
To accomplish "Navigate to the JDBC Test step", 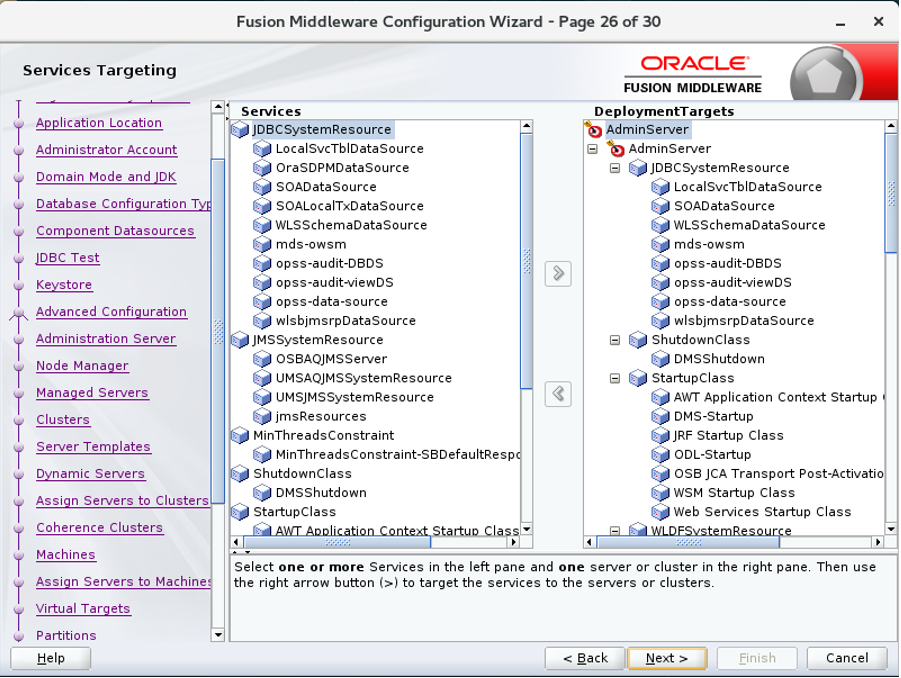I will [68, 258].
